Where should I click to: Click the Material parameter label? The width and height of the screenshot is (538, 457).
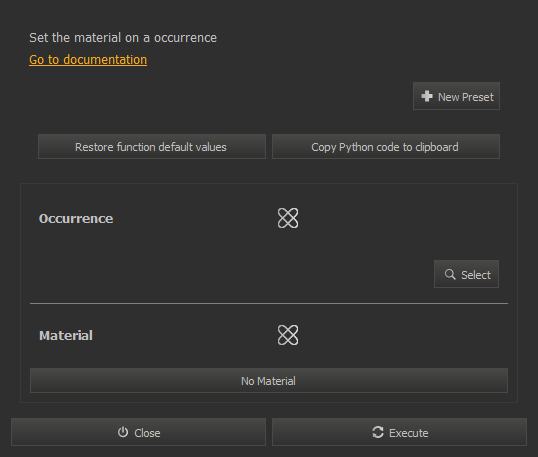click(66, 336)
